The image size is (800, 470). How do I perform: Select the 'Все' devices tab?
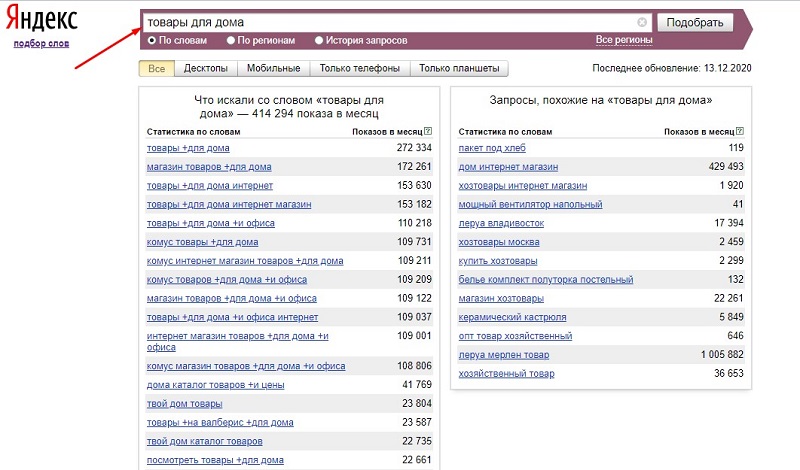(x=156, y=69)
